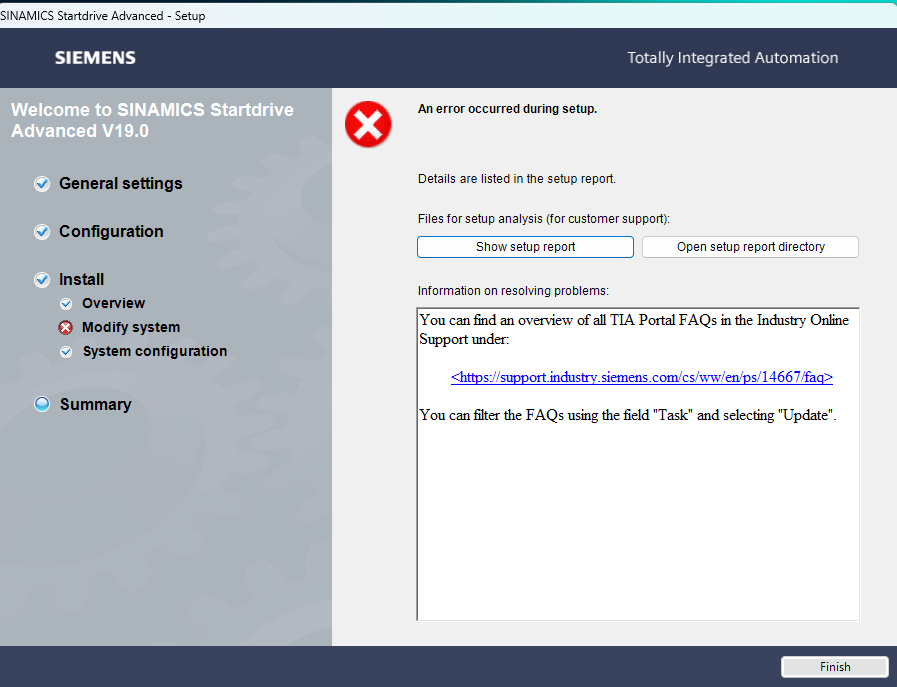Open setup report directory
Viewport: 897px width, 687px height.
(750, 247)
